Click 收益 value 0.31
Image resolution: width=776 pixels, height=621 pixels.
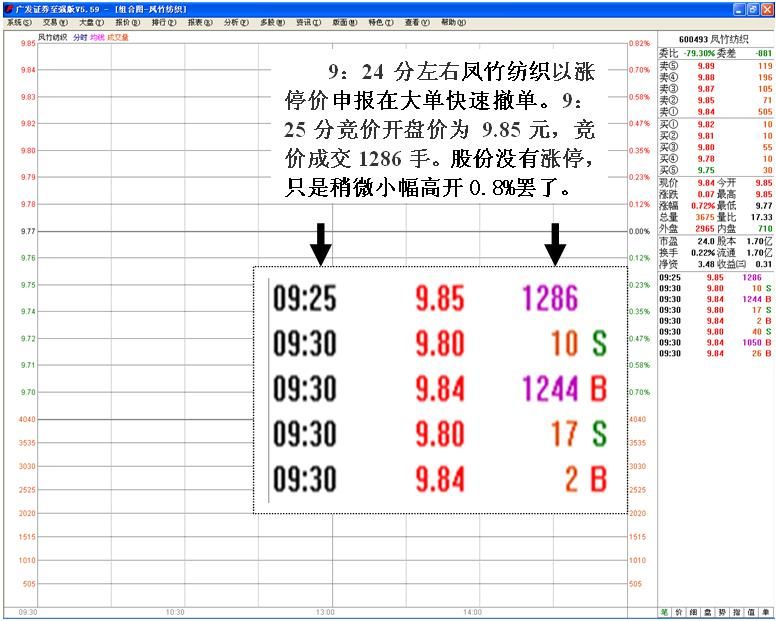[764, 264]
